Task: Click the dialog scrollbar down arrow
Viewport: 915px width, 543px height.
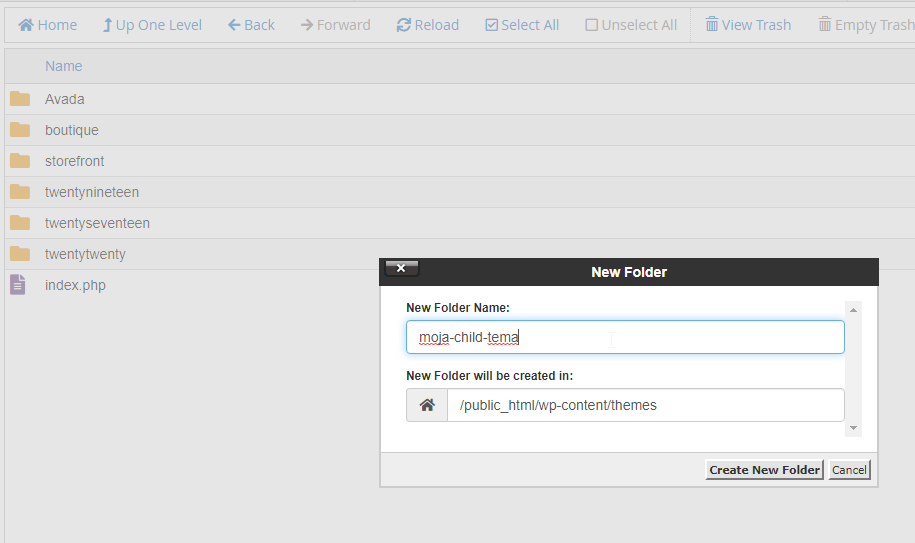Action: 853,428
